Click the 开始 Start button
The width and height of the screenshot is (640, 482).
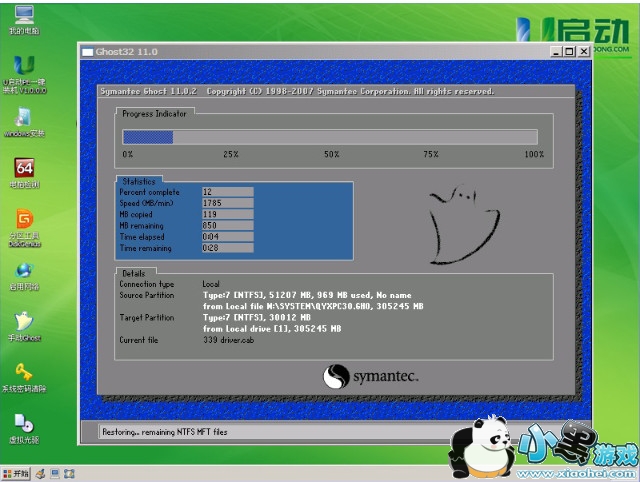(16, 473)
